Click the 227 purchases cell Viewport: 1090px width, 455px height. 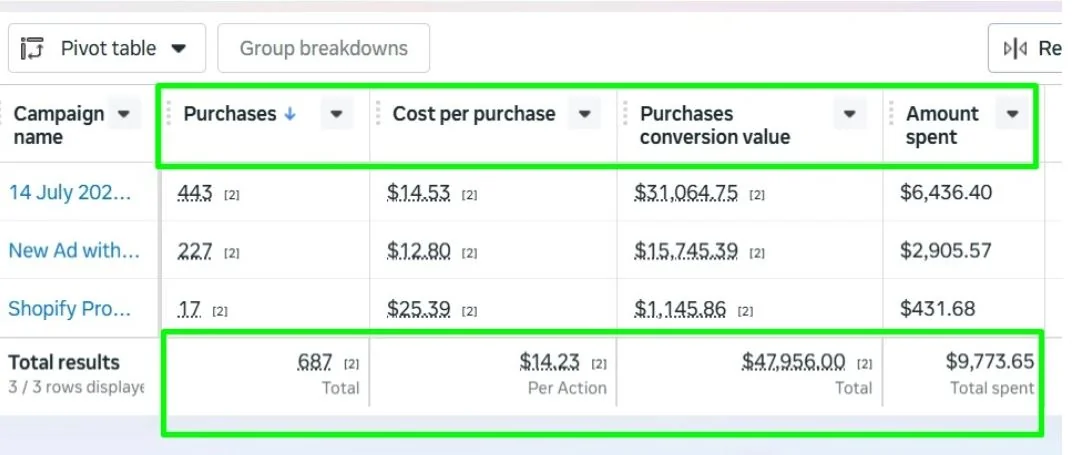pyautogui.click(x=195, y=250)
